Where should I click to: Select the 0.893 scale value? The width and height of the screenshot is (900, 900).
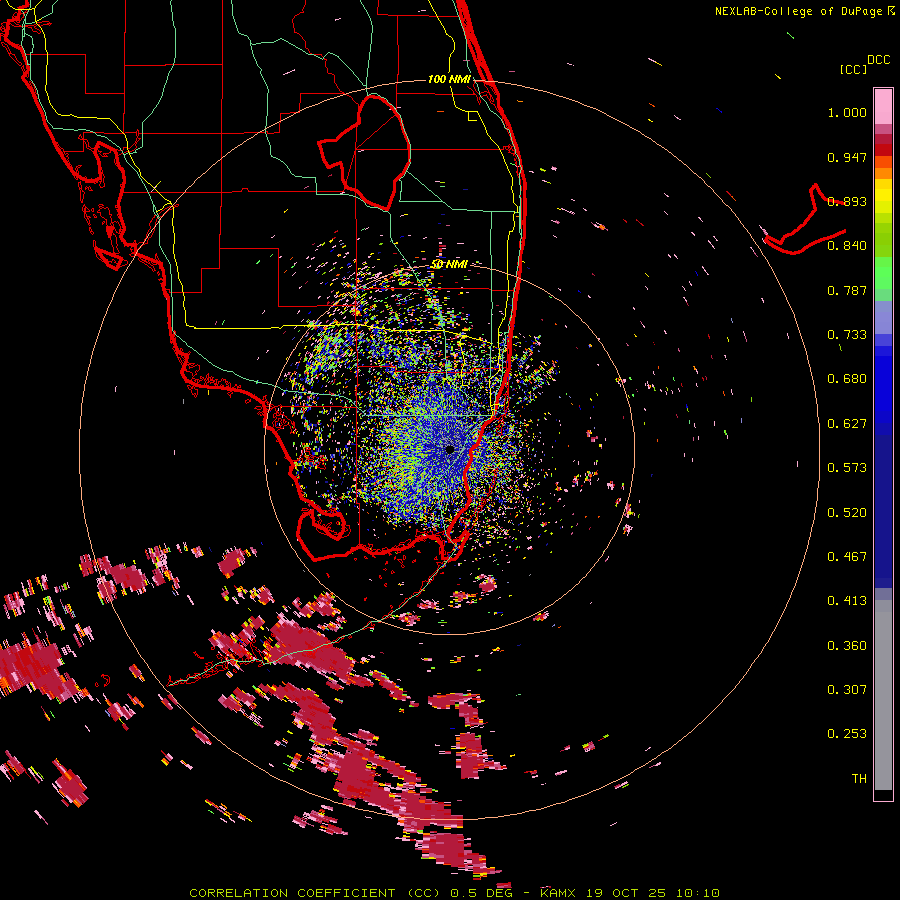[847, 201]
